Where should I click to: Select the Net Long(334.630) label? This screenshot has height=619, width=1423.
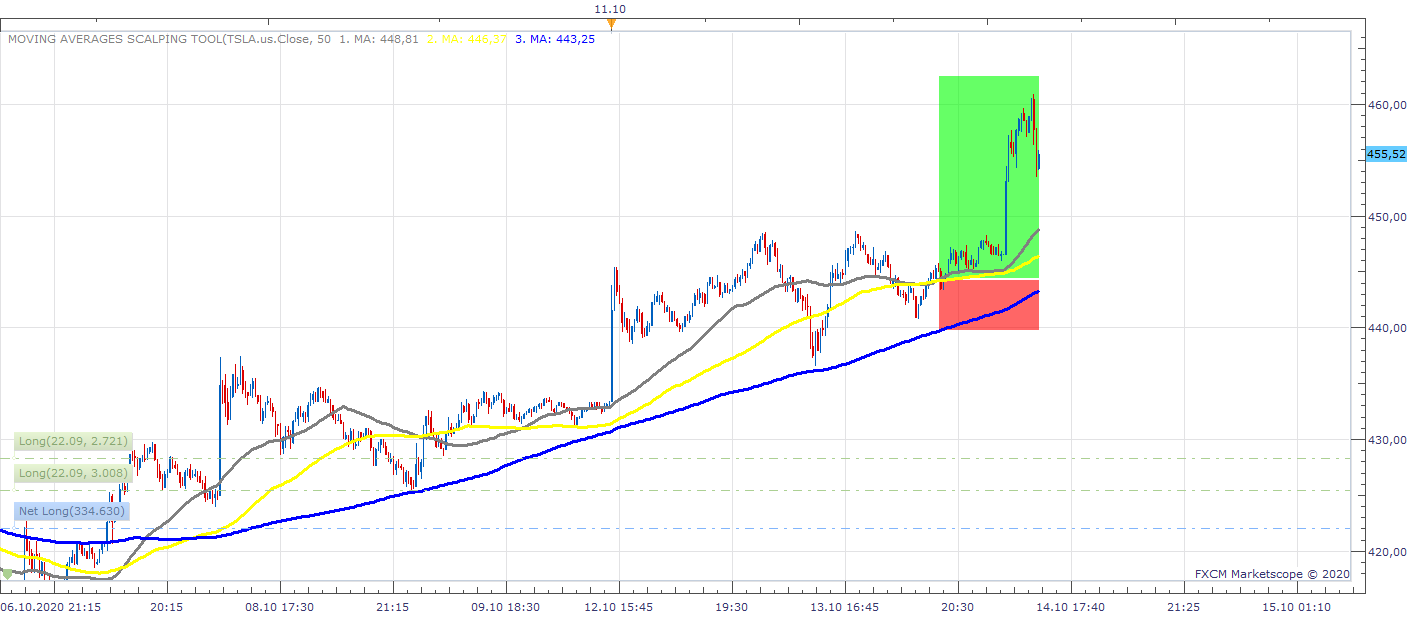tap(72, 511)
